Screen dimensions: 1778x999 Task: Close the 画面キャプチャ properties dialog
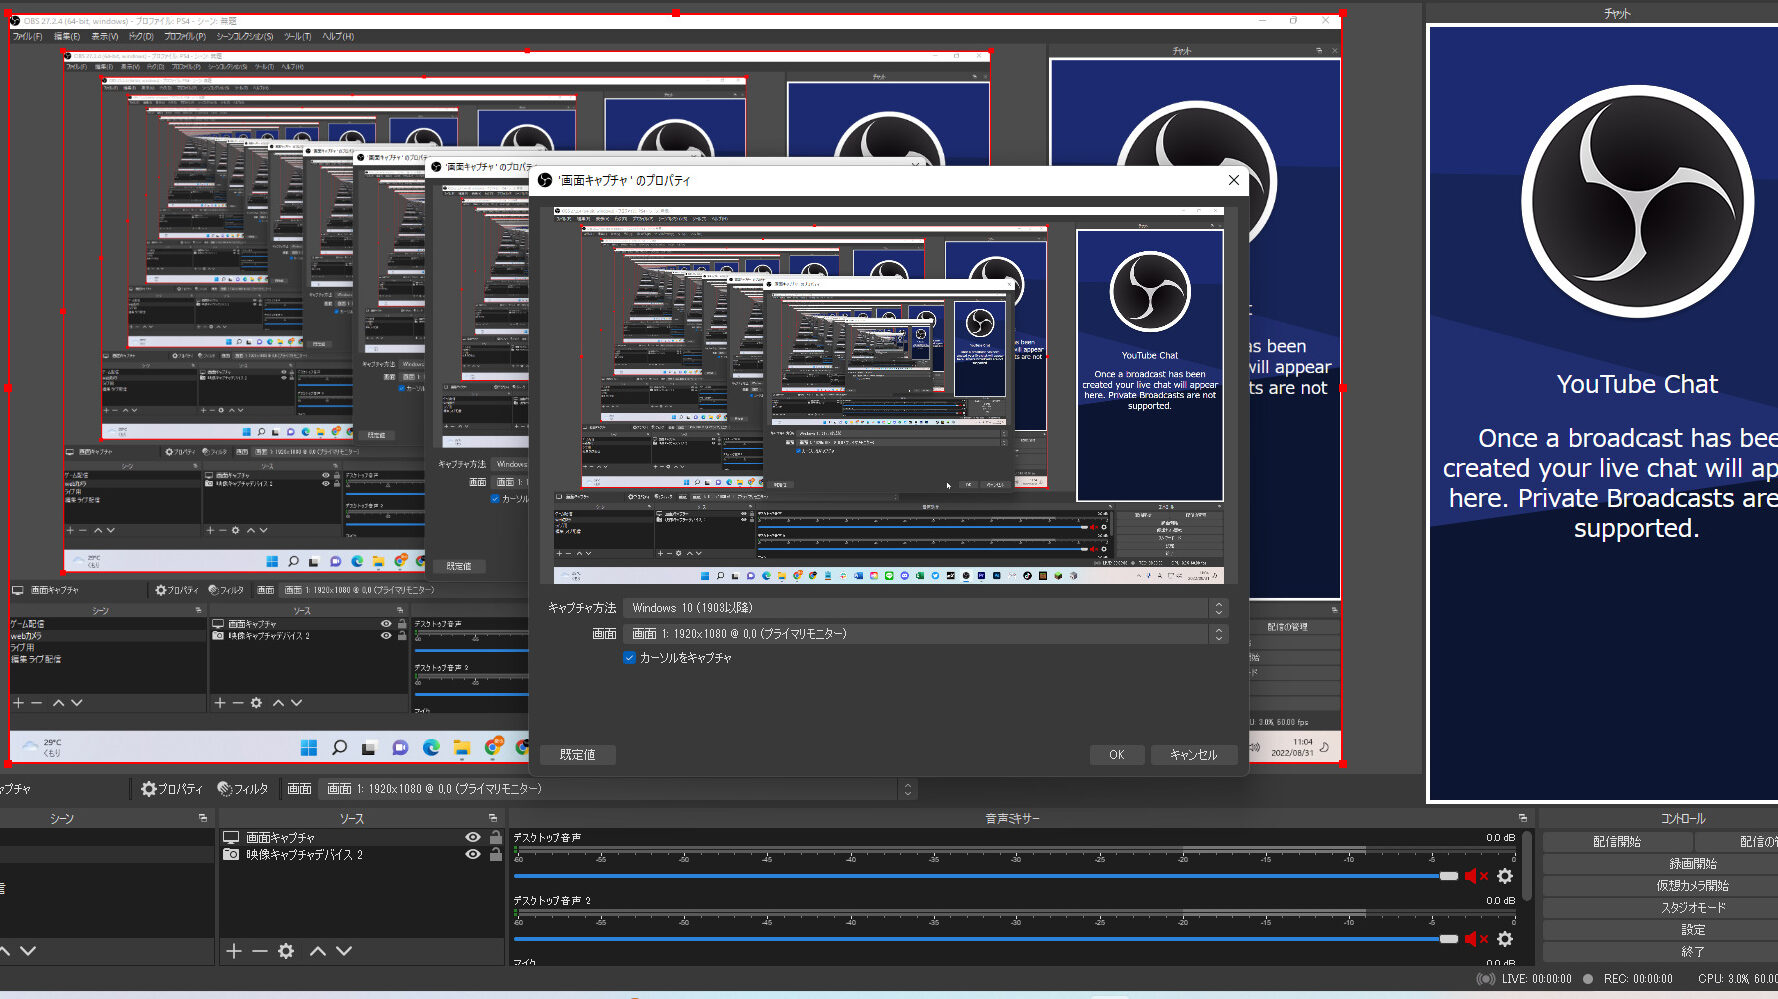click(1234, 180)
